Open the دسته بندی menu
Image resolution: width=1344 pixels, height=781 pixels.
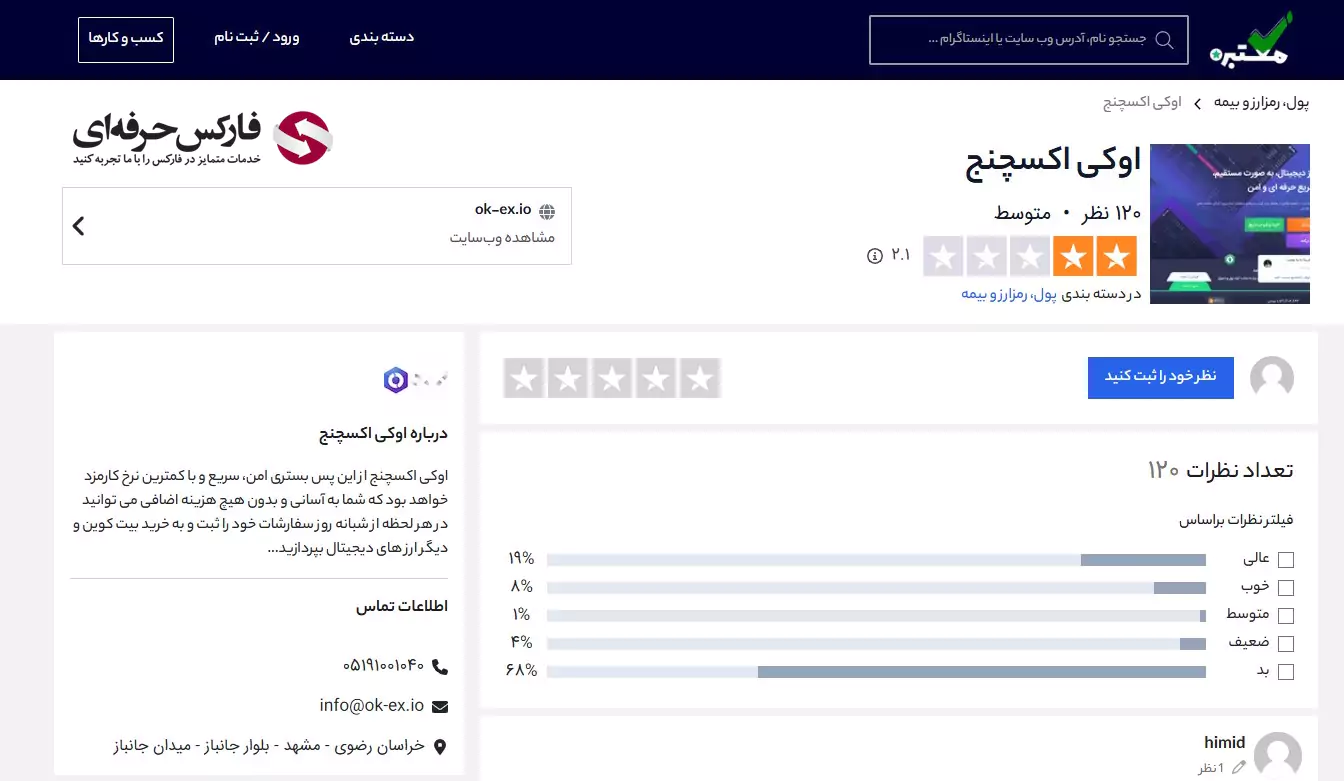pyautogui.click(x=381, y=37)
